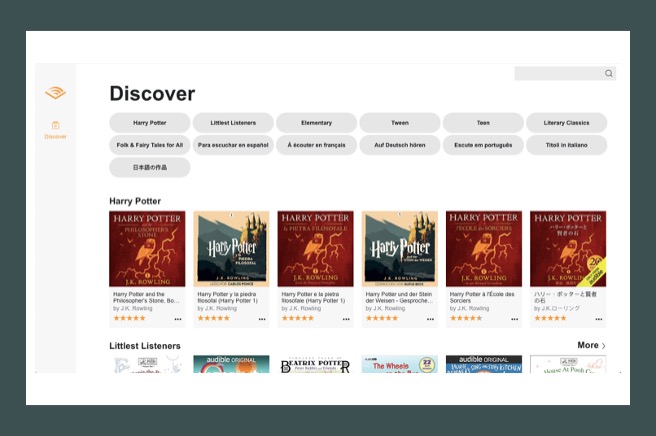
Task: Open options menu for l'École des Sorciers audiobook
Action: pyautogui.click(x=515, y=319)
